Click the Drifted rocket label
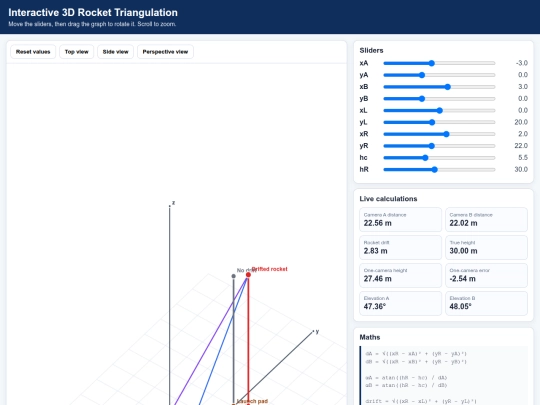This screenshot has width=540, height=405. click(x=270, y=269)
